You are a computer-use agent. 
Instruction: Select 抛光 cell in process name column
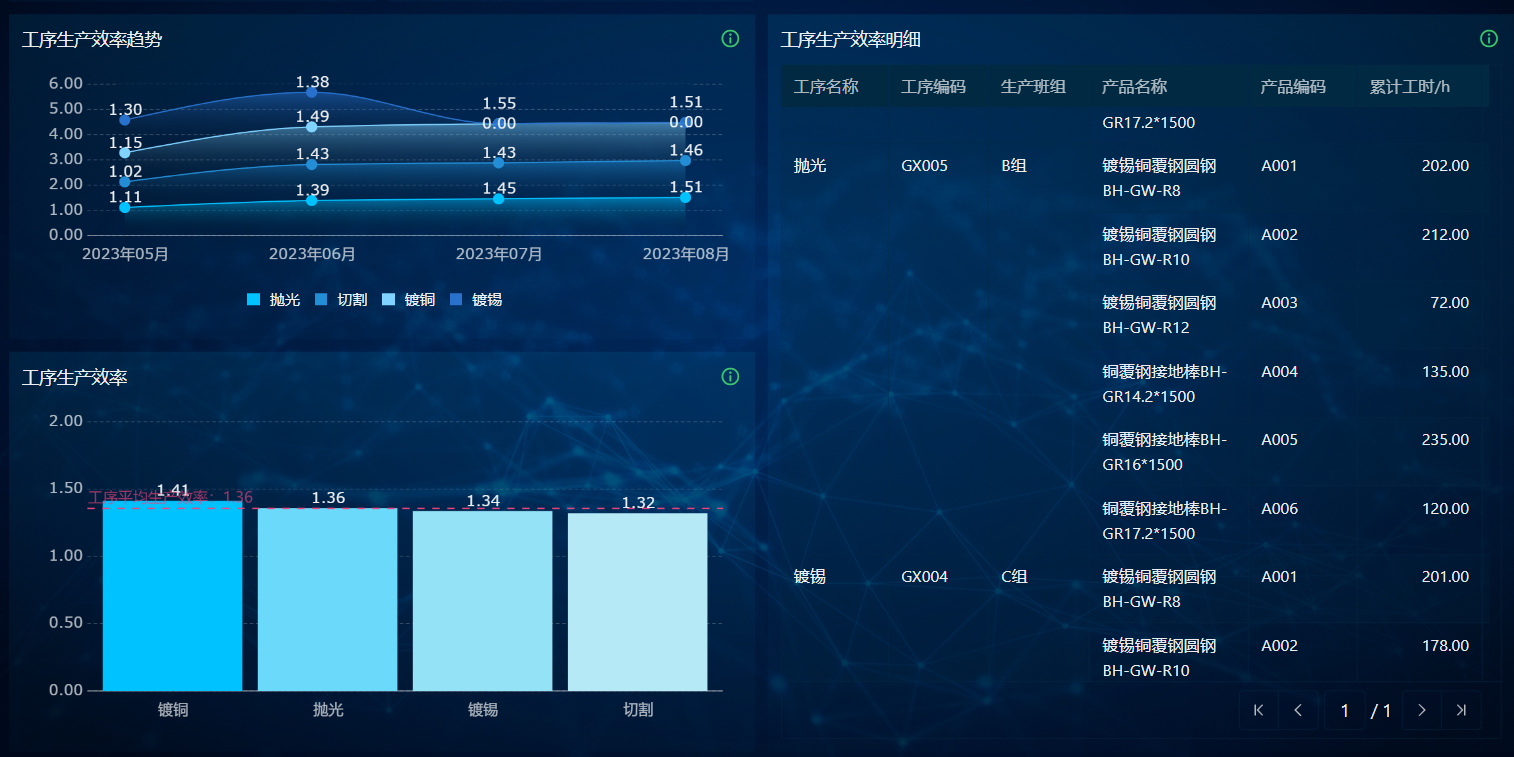pos(810,166)
